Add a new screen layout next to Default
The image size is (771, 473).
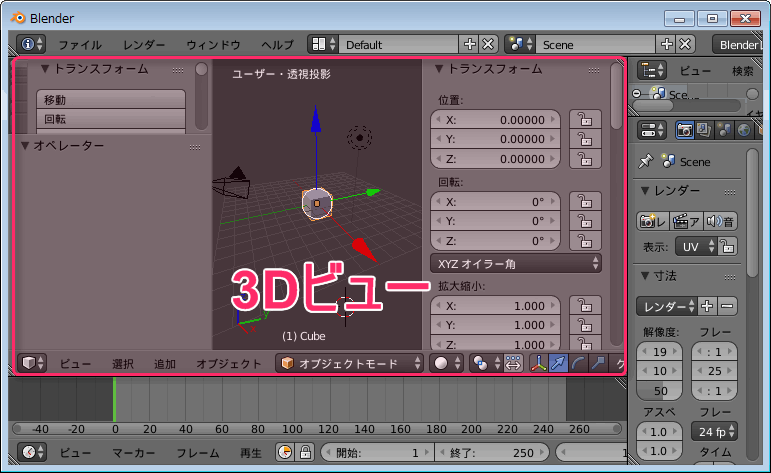(470, 44)
